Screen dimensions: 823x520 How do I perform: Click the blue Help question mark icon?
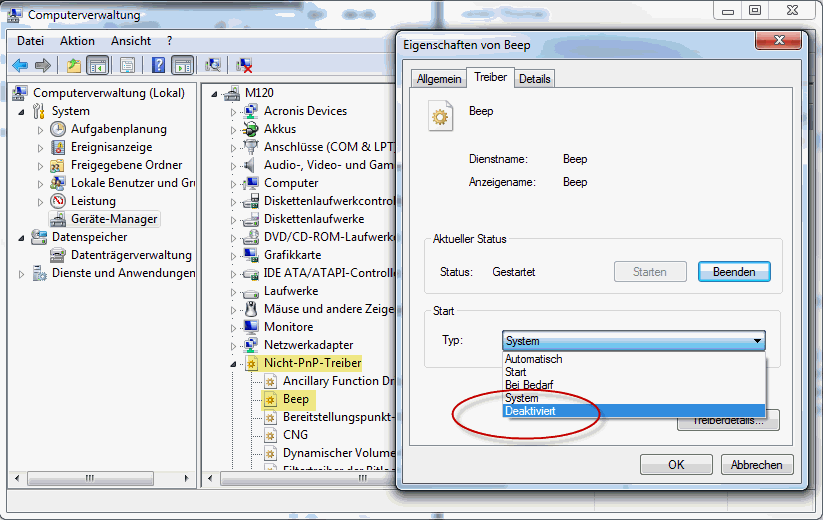pos(156,65)
